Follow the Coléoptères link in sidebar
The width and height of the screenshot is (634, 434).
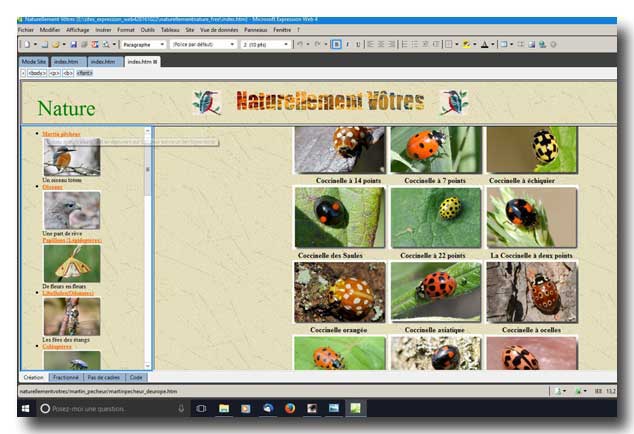point(57,347)
